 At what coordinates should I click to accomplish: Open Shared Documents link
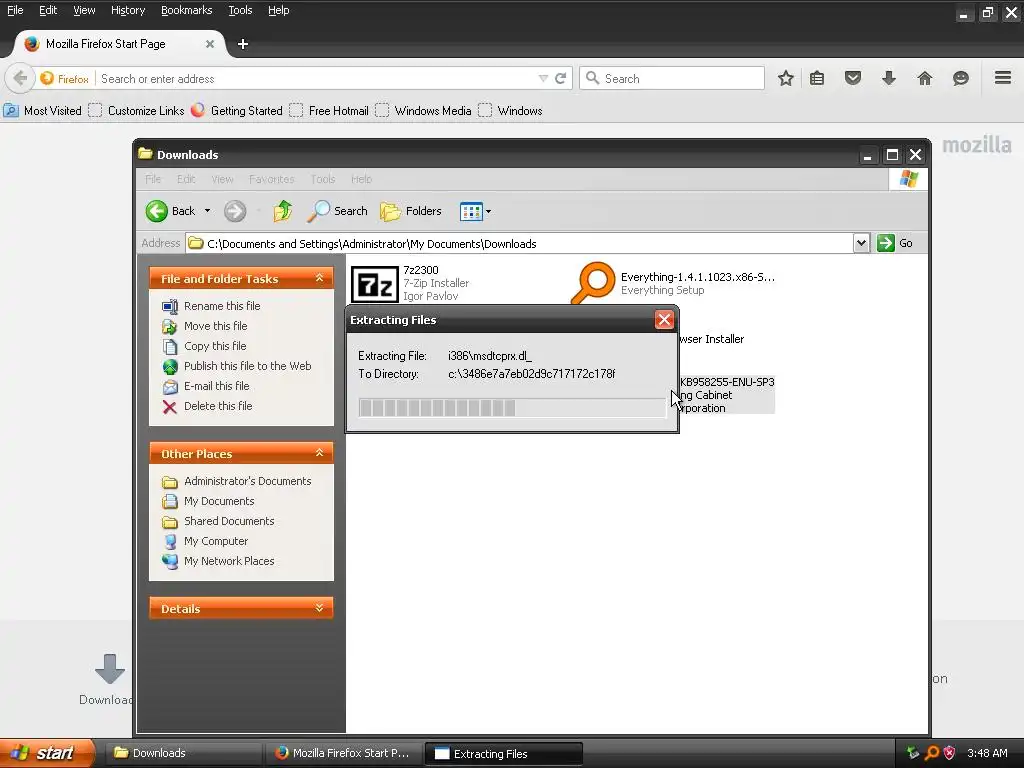229,521
